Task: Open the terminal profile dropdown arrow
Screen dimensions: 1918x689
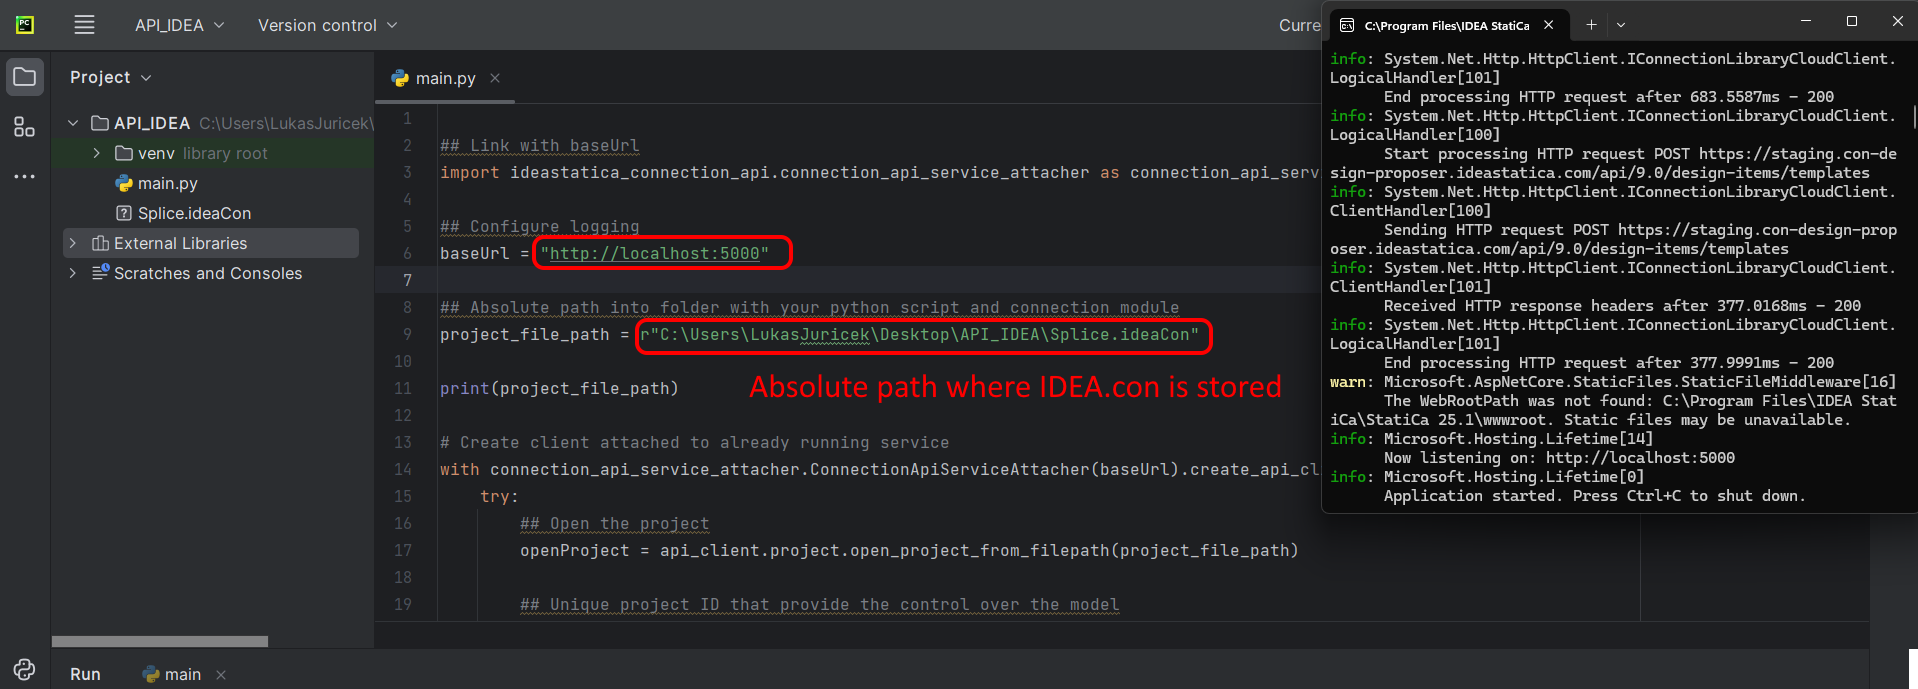Action: coord(1621,25)
